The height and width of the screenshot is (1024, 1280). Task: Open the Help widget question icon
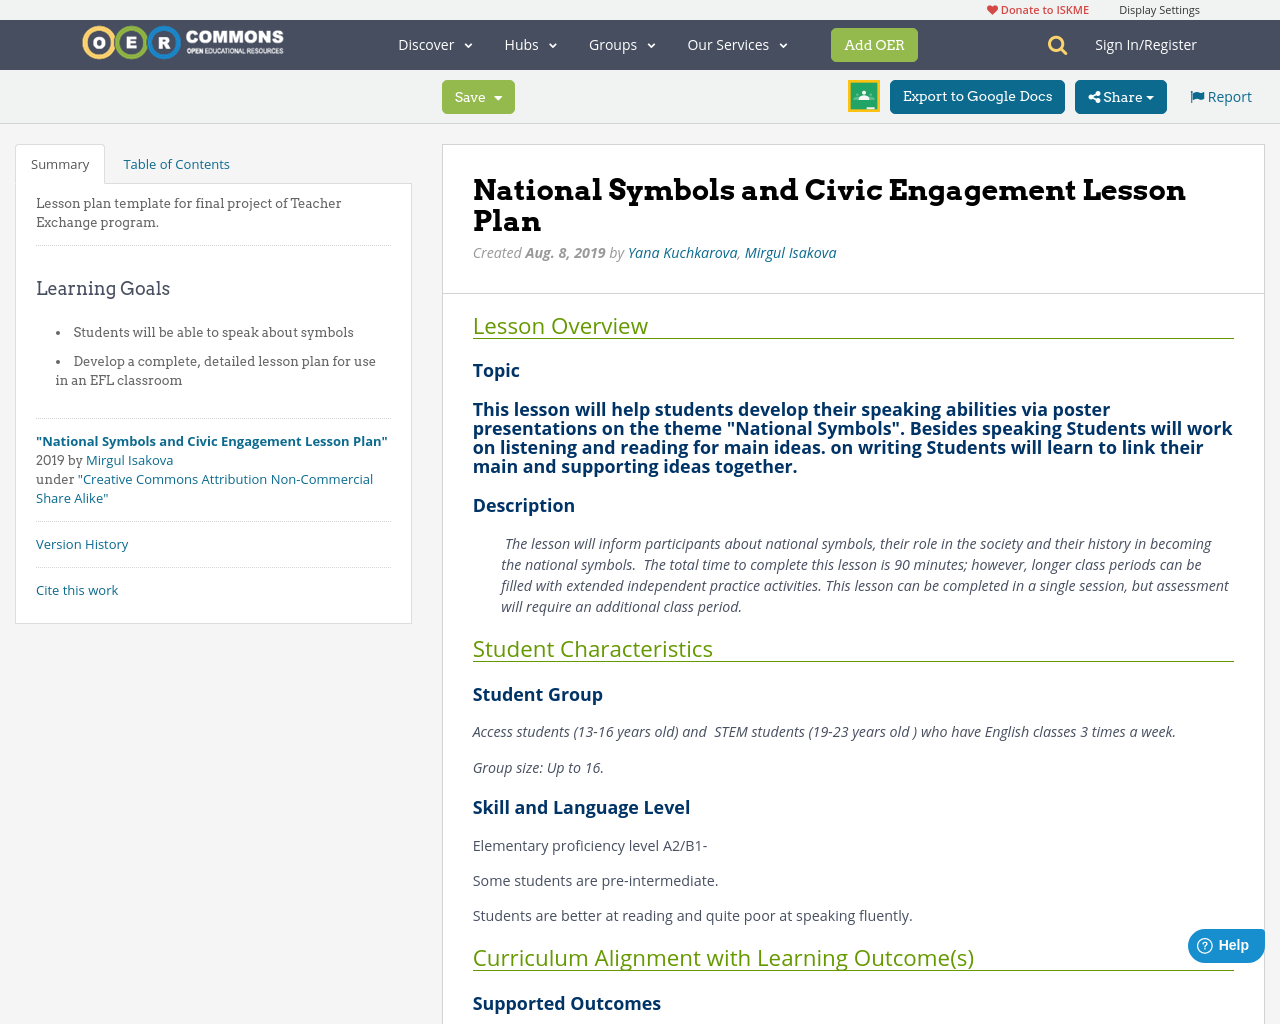click(x=1204, y=943)
